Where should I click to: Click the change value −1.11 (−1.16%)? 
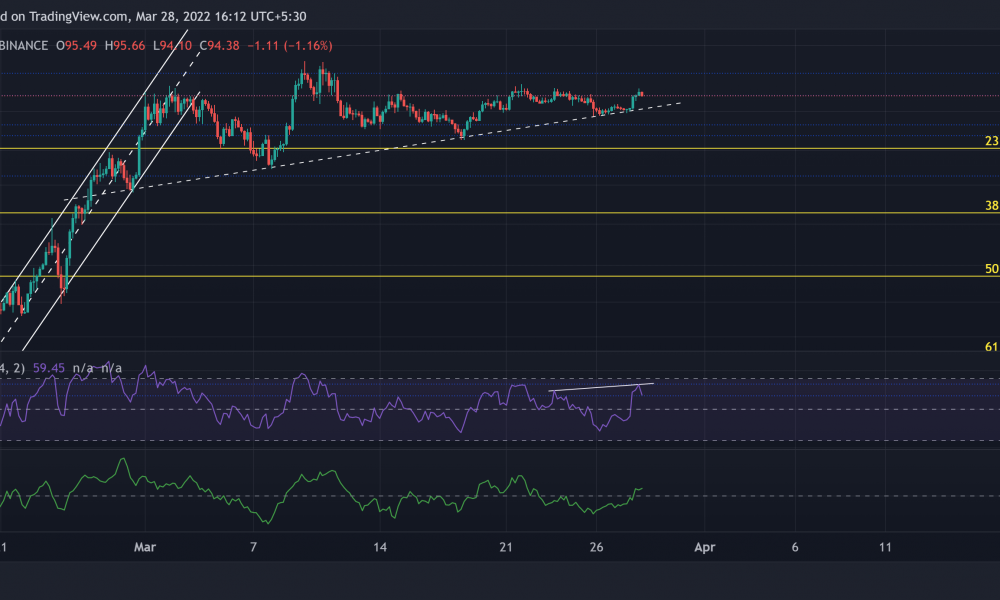pos(290,46)
